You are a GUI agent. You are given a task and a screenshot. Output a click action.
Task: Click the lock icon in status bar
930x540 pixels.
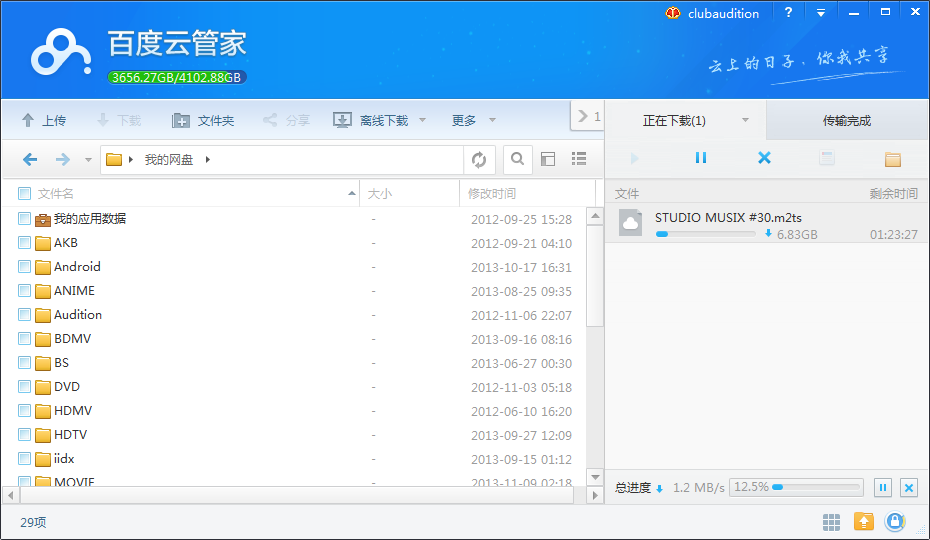[x=895, y=522]
